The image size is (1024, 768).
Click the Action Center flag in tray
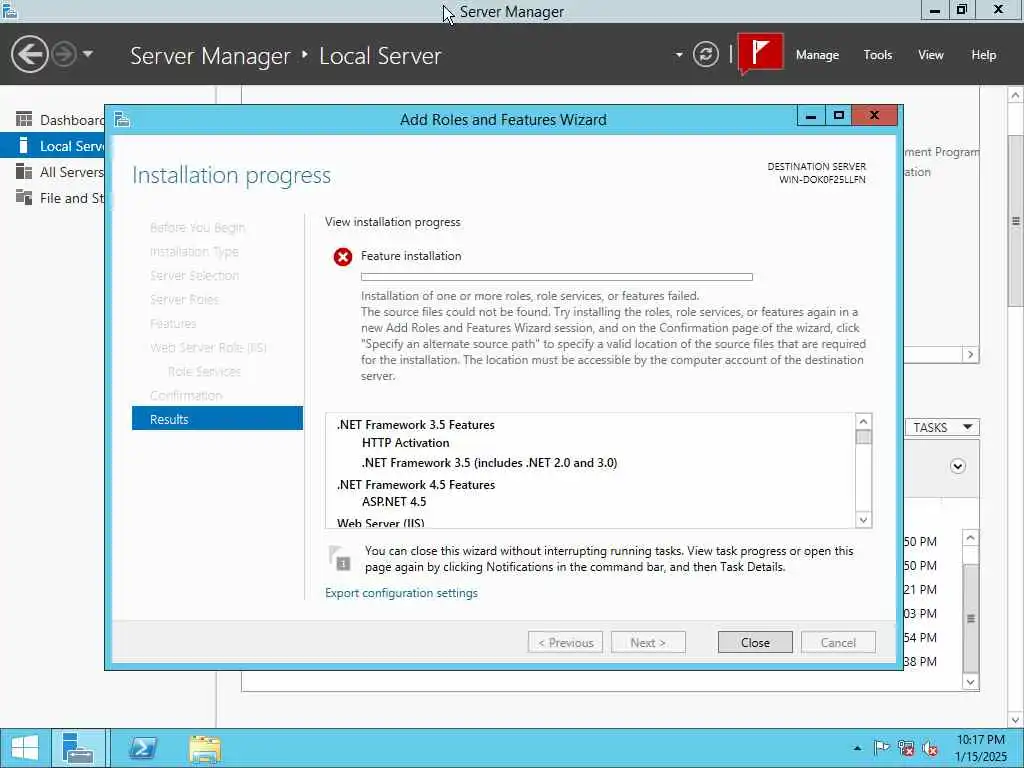(x=882, y=748)
